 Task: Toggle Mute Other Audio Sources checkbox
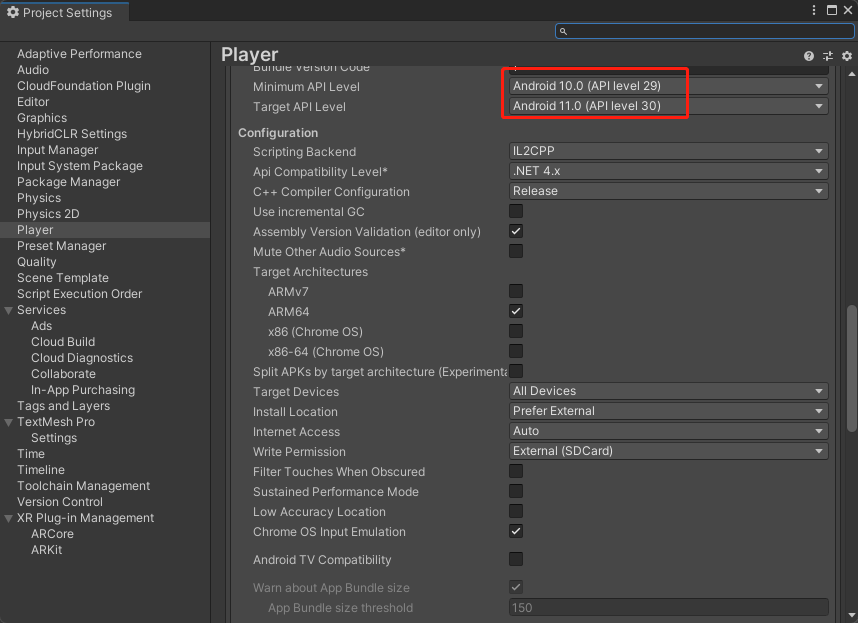pos(516,251)
